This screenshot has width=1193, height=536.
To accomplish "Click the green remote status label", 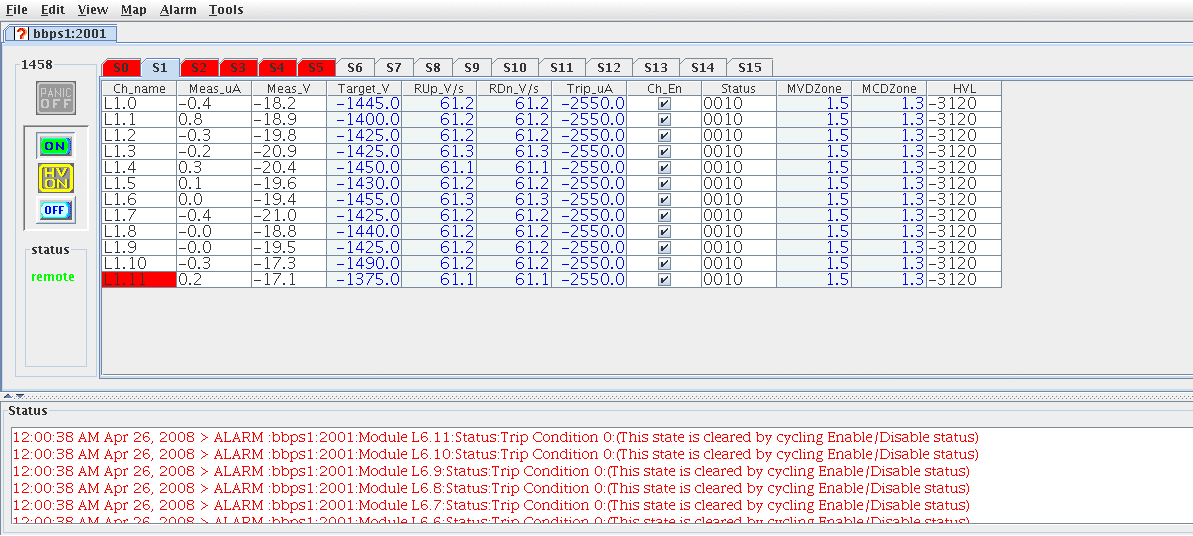I will click(x=53, y=277).
